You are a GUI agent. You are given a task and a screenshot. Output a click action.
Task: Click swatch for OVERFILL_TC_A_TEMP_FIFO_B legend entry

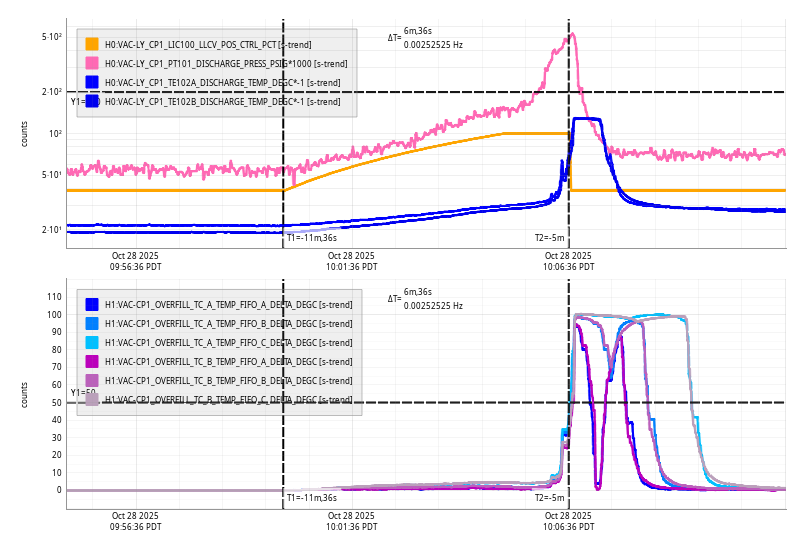click(x=92, y=323)
